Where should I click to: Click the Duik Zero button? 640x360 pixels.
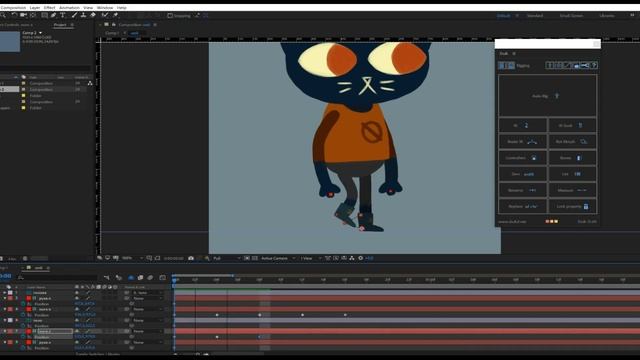522,174
